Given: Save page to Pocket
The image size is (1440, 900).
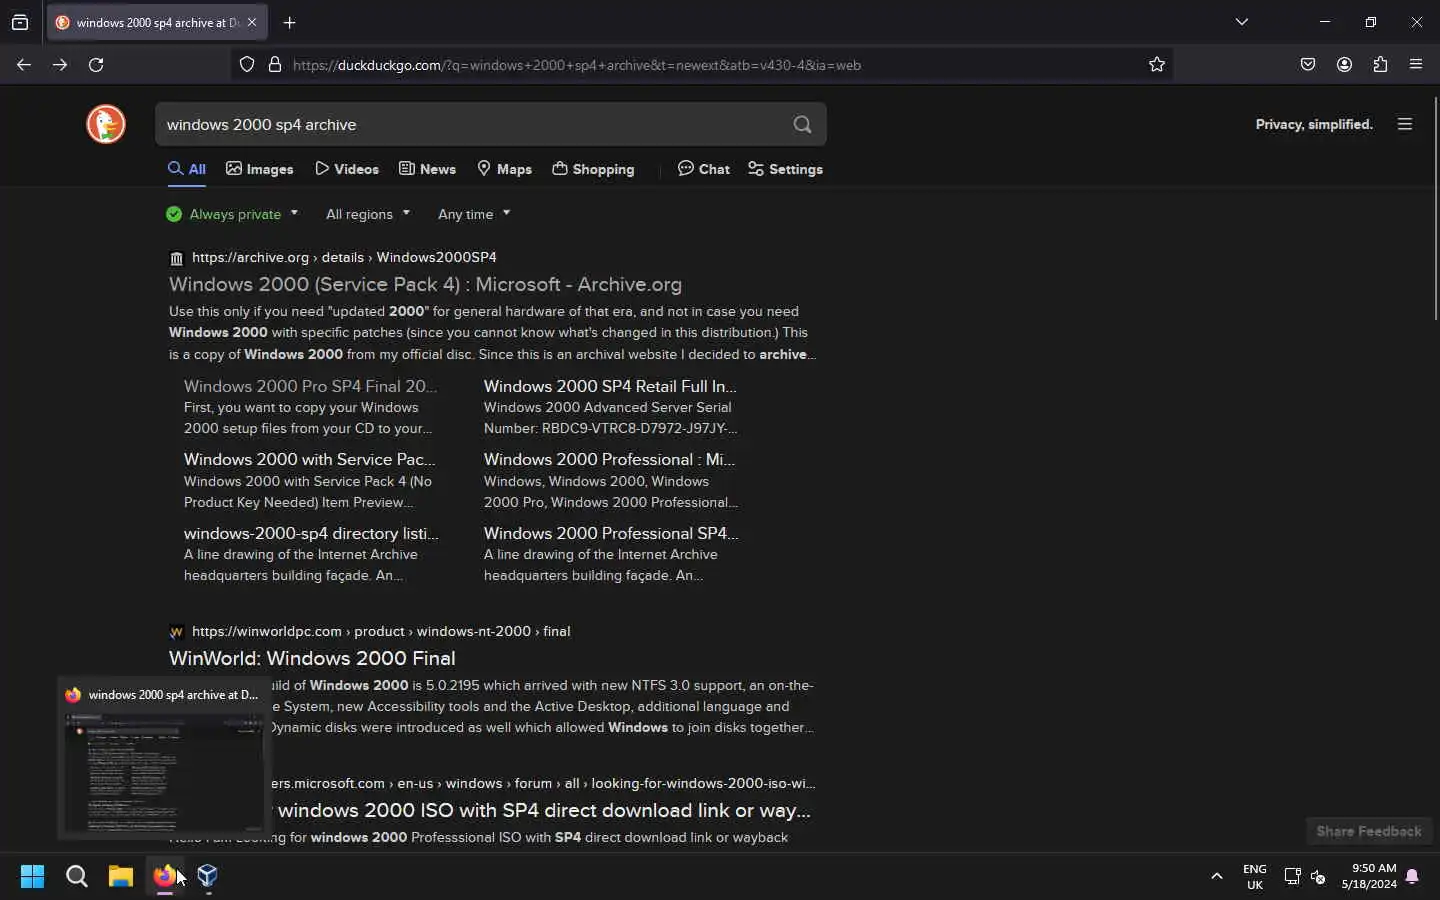Looking at the screenshot, I should coord(1309,65).
